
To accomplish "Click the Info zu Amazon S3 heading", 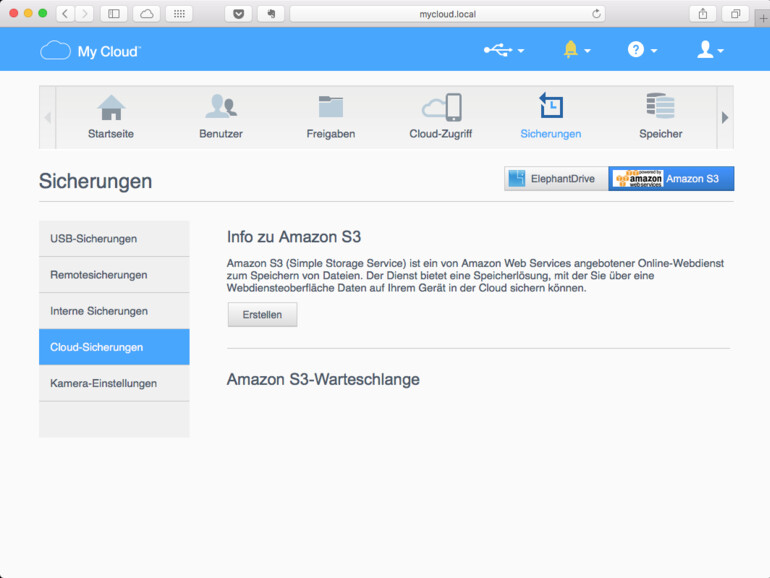I will 294,237.
